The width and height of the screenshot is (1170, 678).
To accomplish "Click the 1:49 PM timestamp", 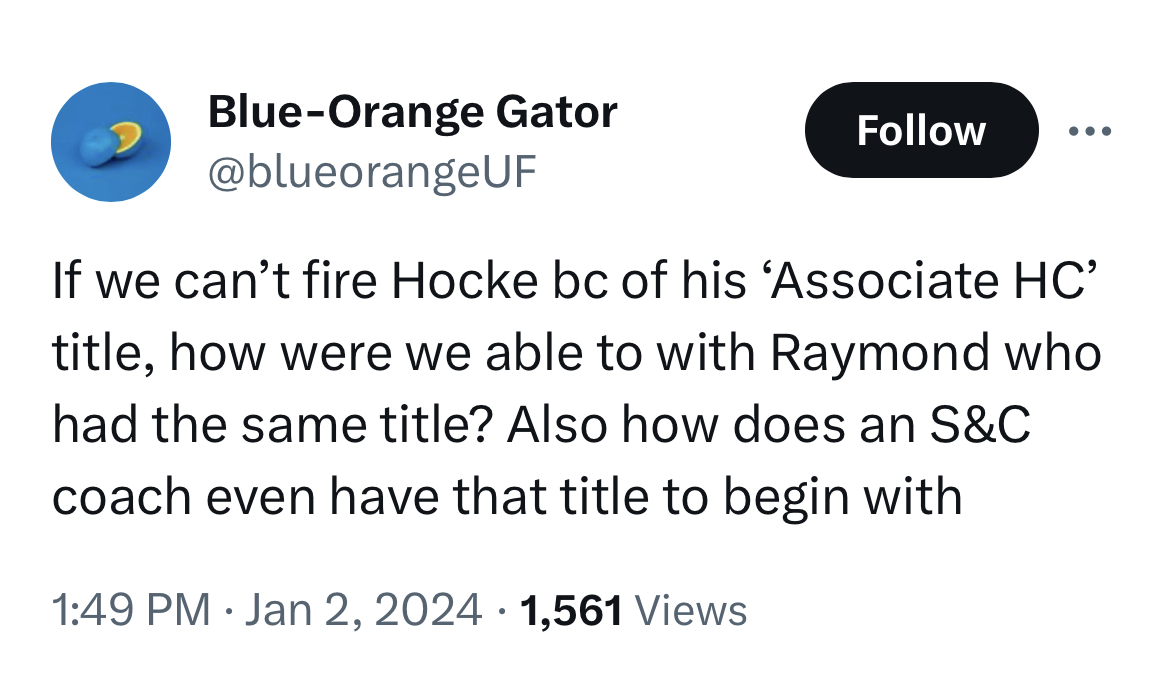I will [131, 609].
